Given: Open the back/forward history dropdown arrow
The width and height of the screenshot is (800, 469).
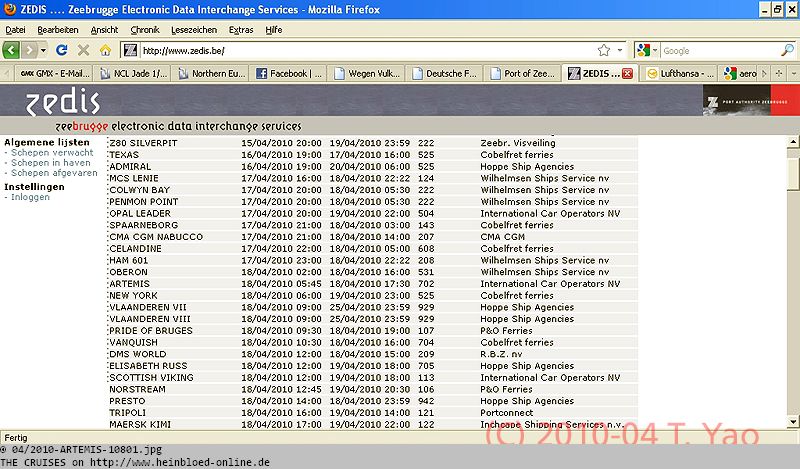Looking at the screenshot, I should point(43,50).
